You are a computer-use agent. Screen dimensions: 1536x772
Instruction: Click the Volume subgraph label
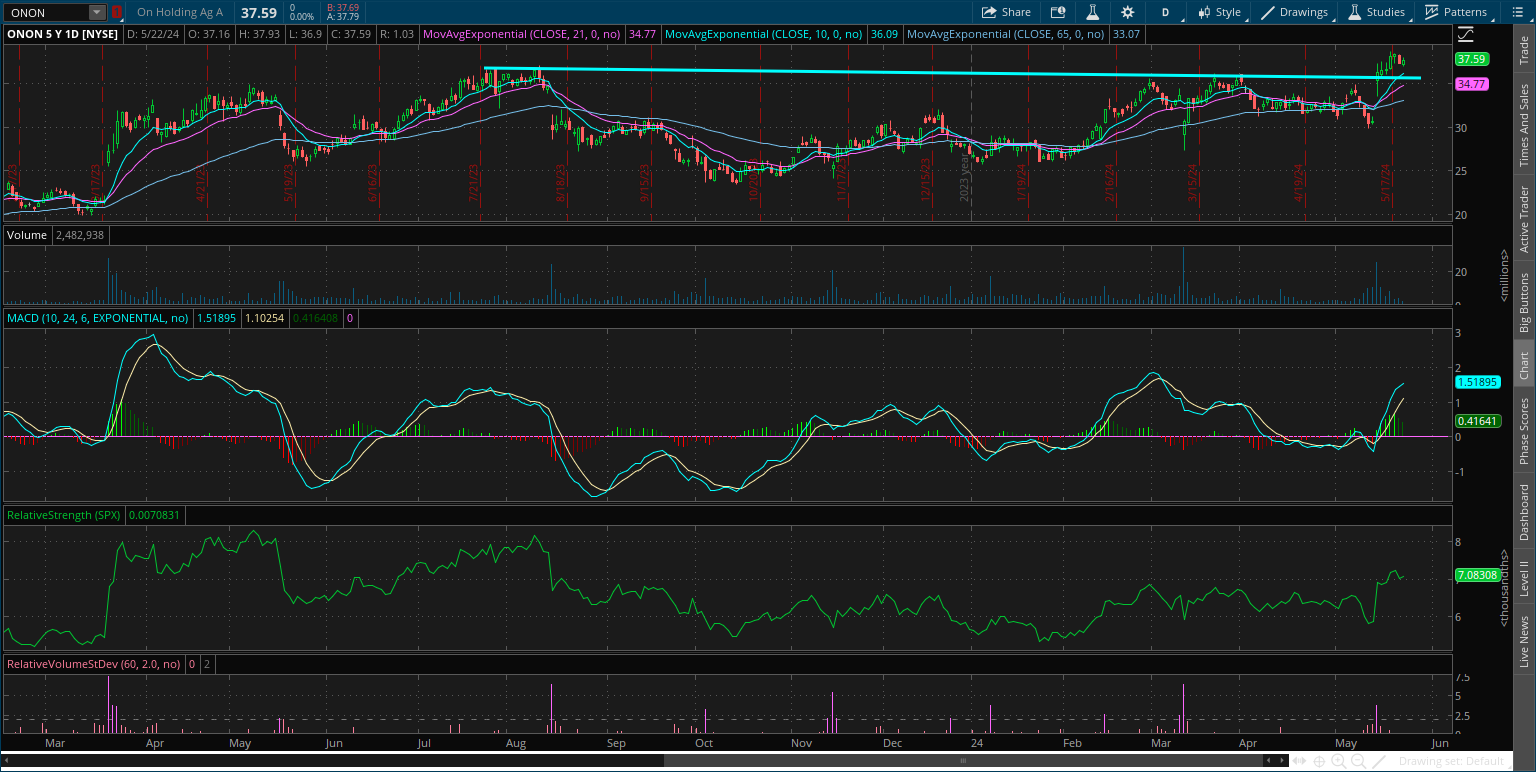(25, 235)
